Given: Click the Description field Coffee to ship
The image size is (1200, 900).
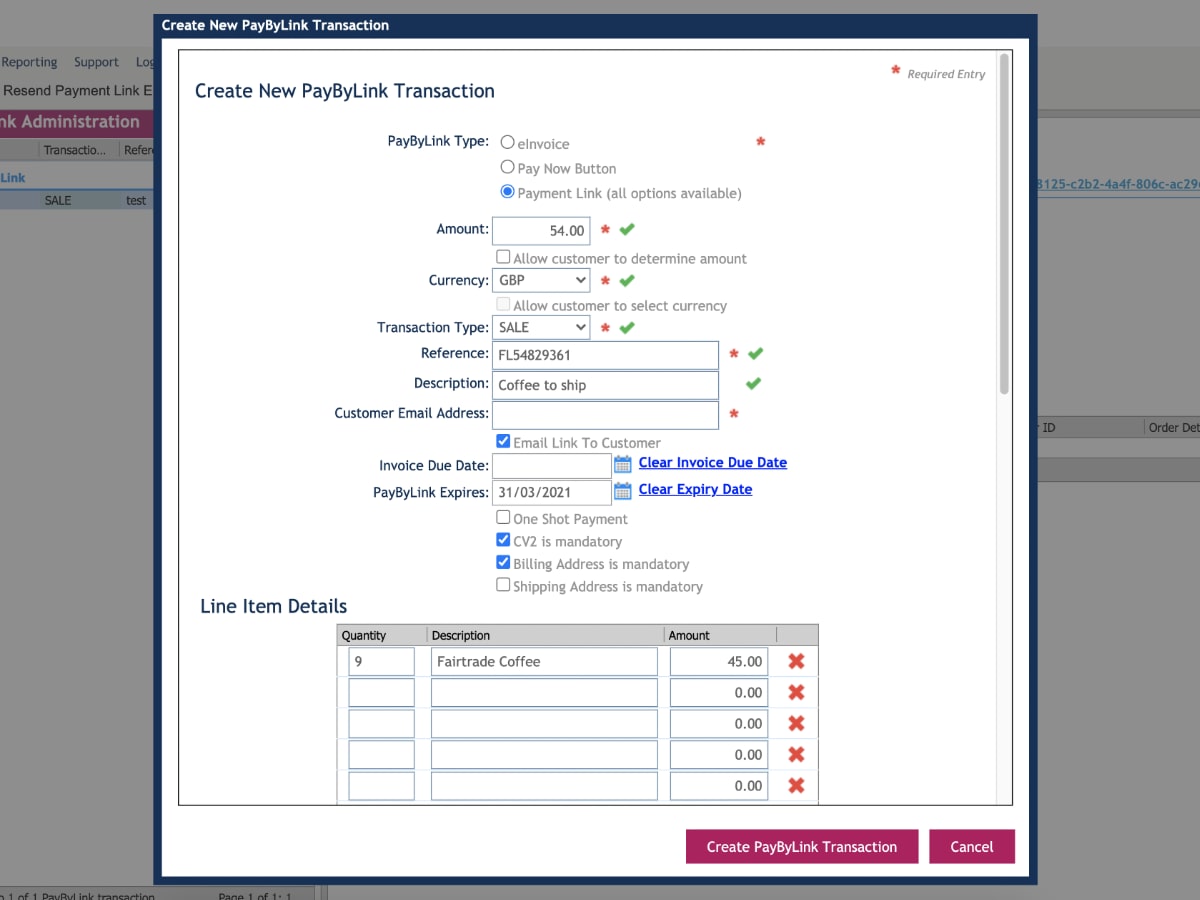Looking at the screenshot, I should coord(605,385).
